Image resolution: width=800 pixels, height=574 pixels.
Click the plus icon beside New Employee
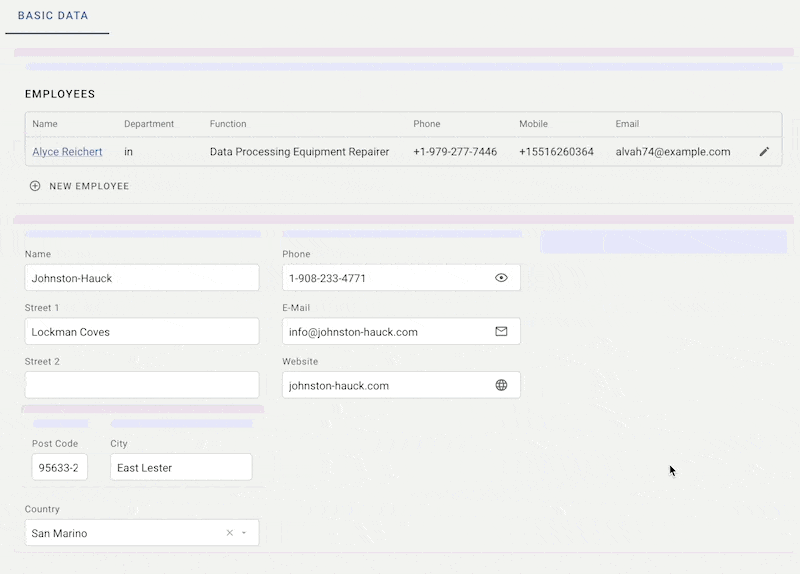pos(35,186)
